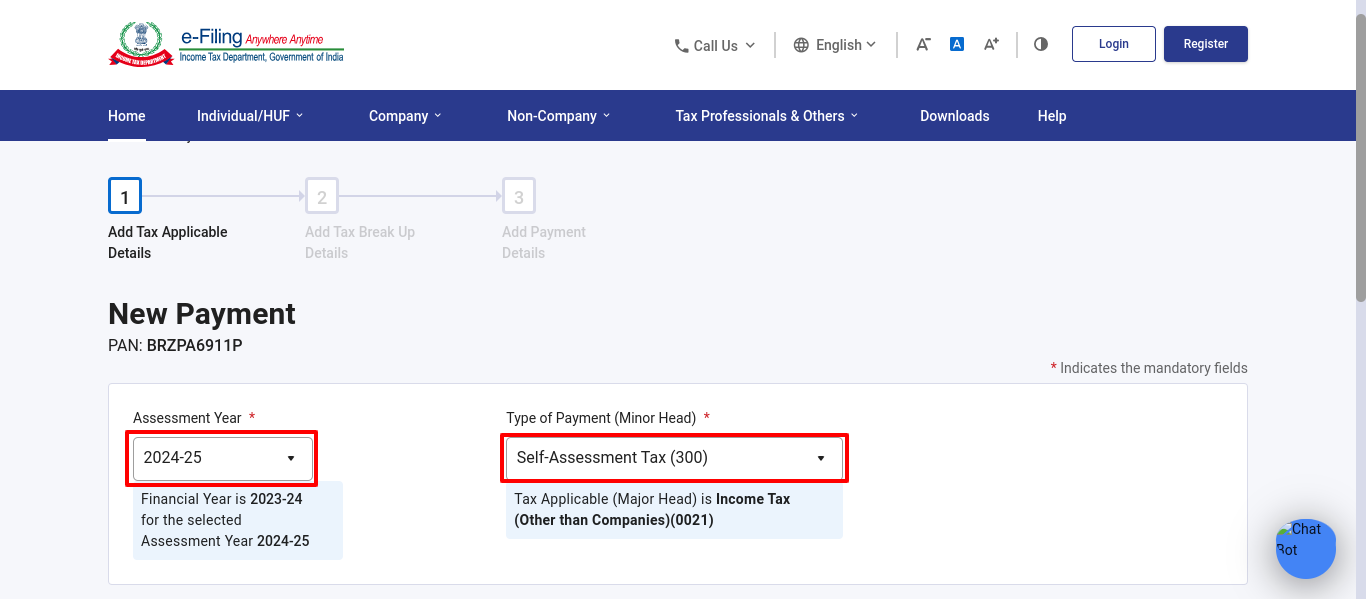
Task: Click the e-Filing Income Tax Department logo
Action: (226, 44)
